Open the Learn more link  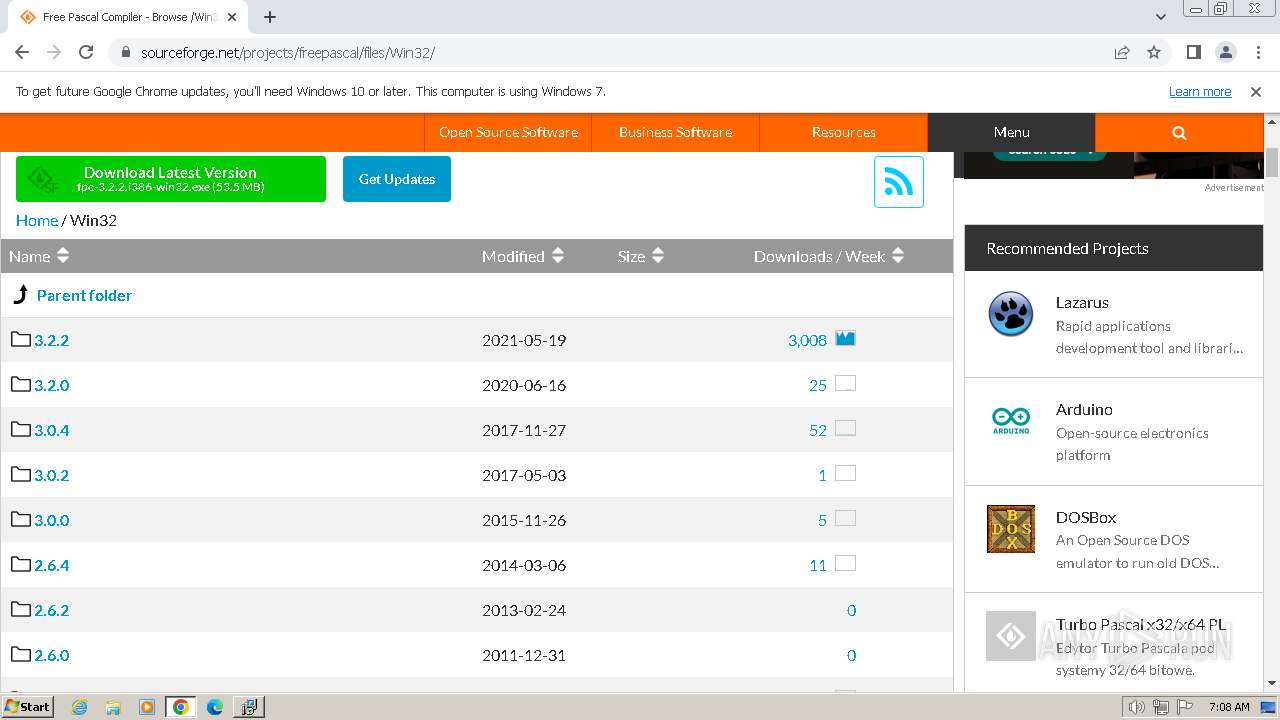(1200, 91)
